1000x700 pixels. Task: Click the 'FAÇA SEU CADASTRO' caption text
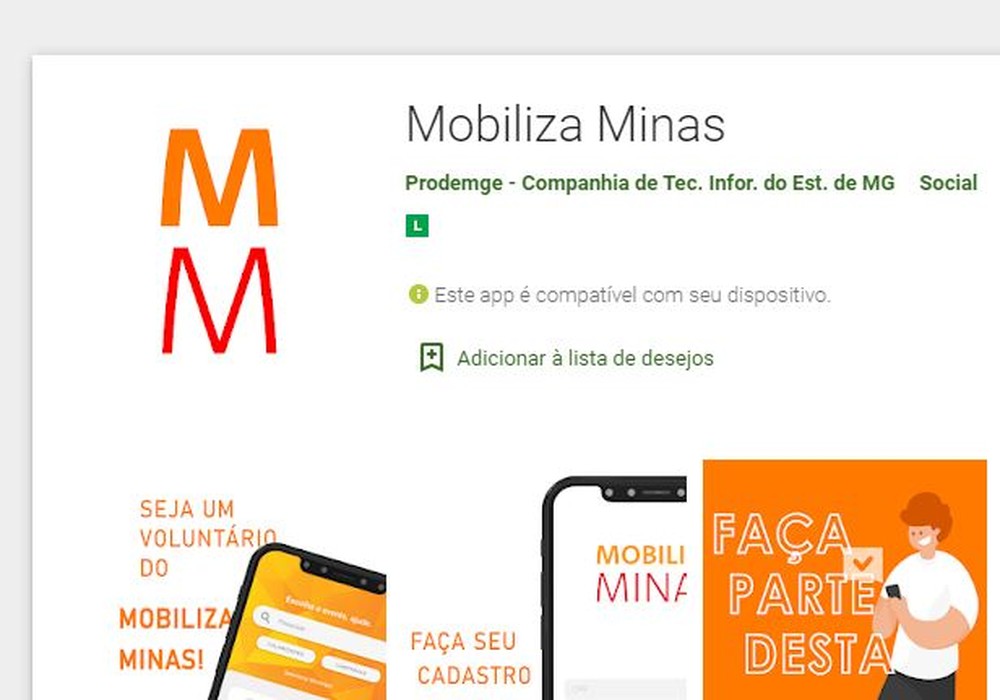coord(471,658)
